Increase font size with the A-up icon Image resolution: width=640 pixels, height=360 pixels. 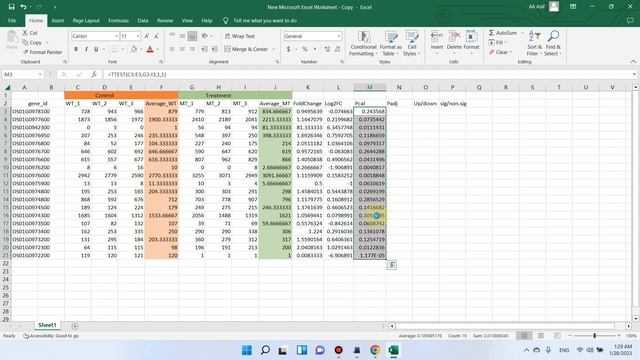click(147, 36)
